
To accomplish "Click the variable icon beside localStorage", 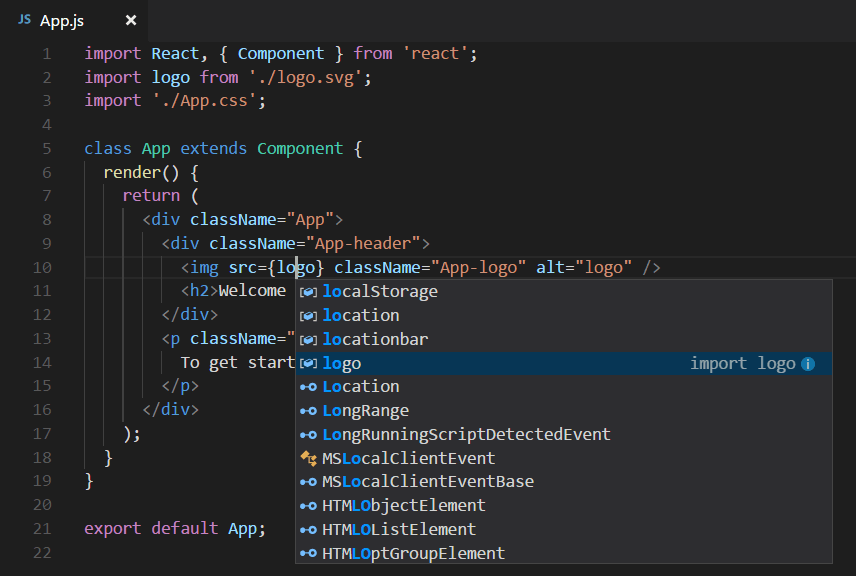I will click(308, 291).
